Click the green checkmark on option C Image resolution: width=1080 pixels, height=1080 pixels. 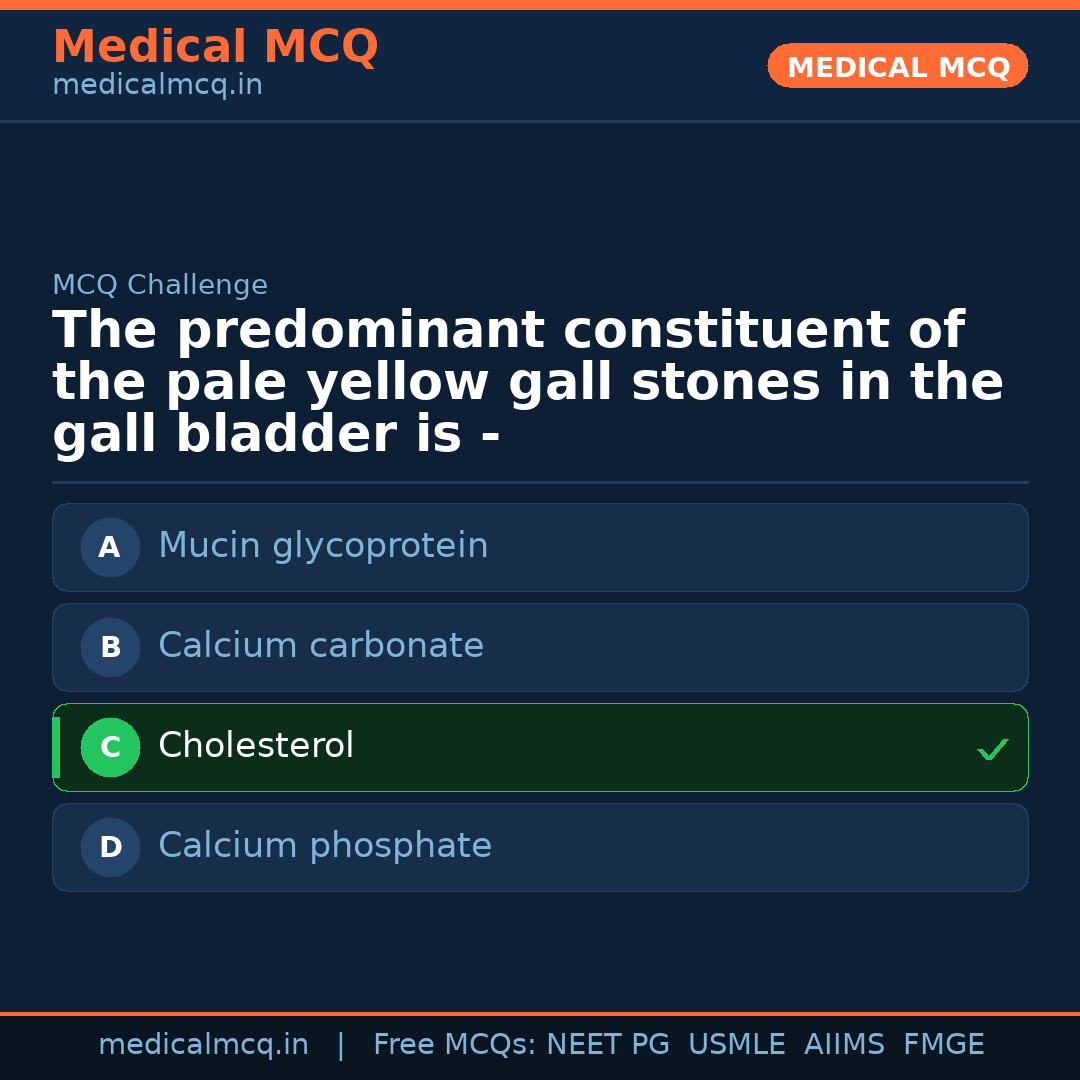click(992, 748)
